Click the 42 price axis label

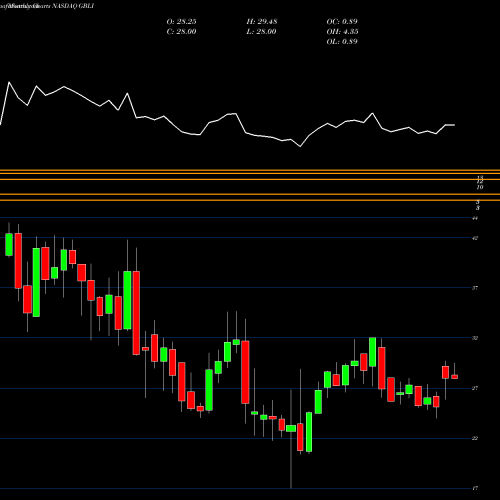tap(475, 238)
